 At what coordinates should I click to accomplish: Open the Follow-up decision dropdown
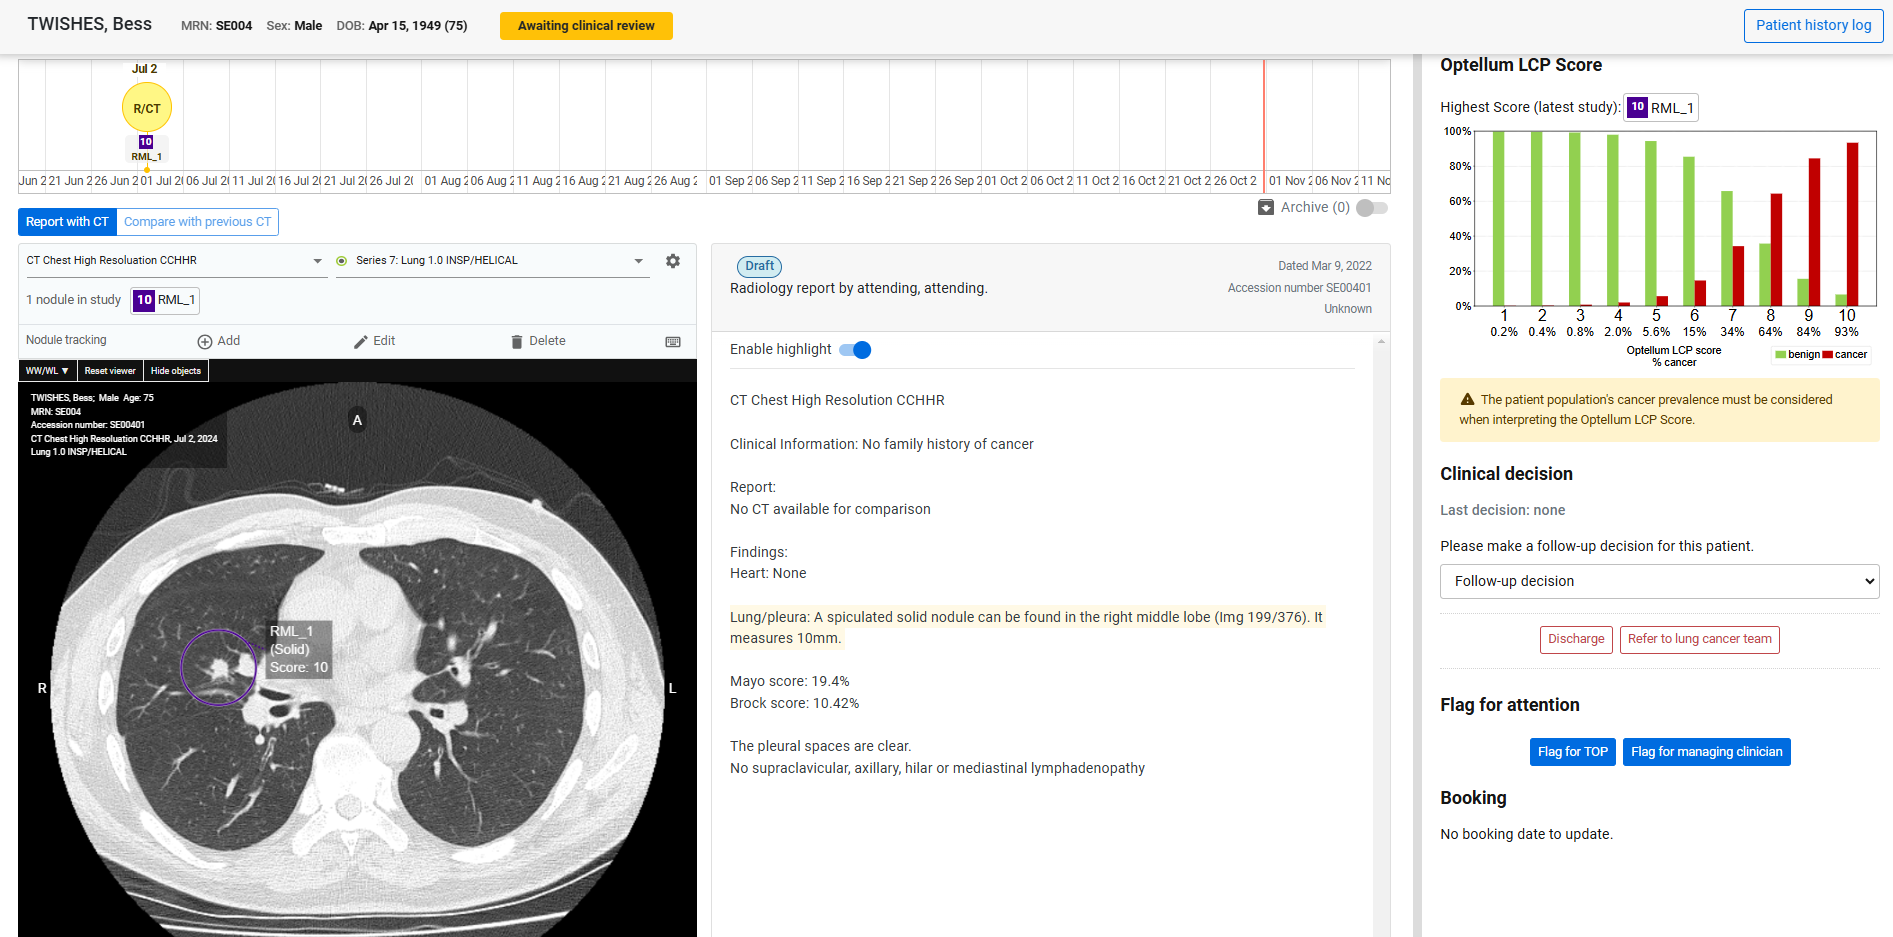pos(1659,581)
